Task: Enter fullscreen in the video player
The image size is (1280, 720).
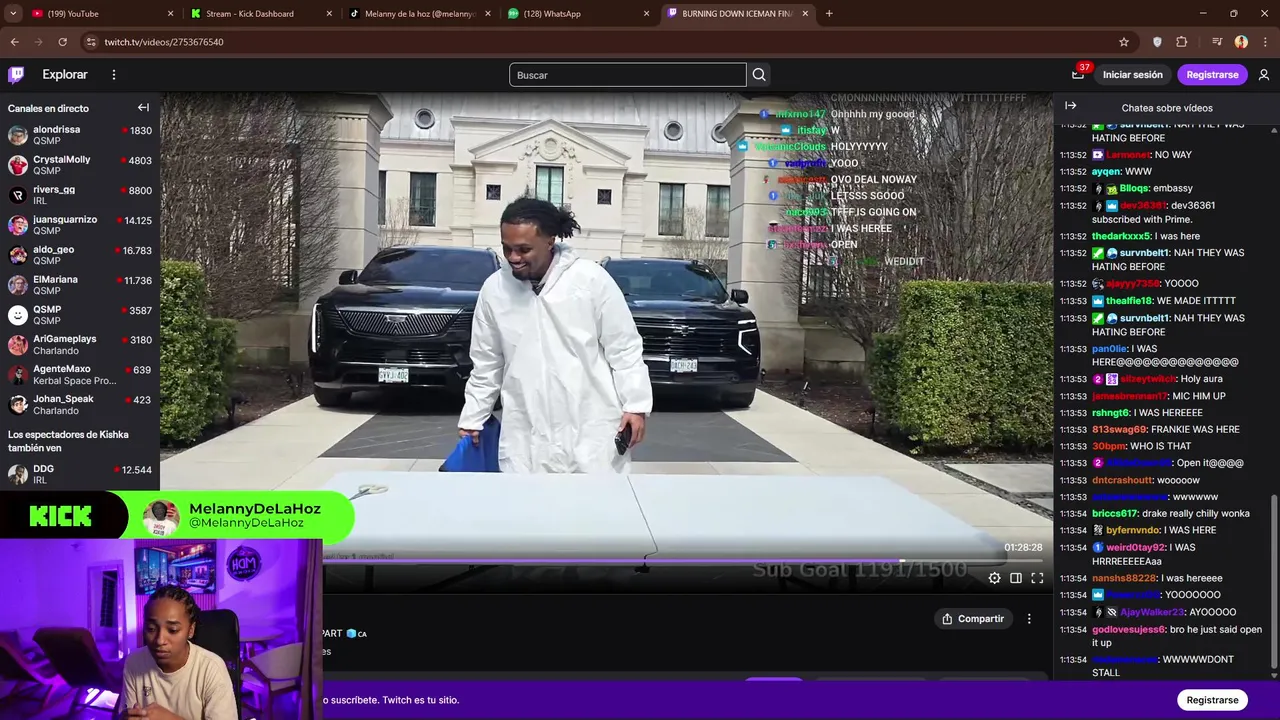Action: point(1037,578)
